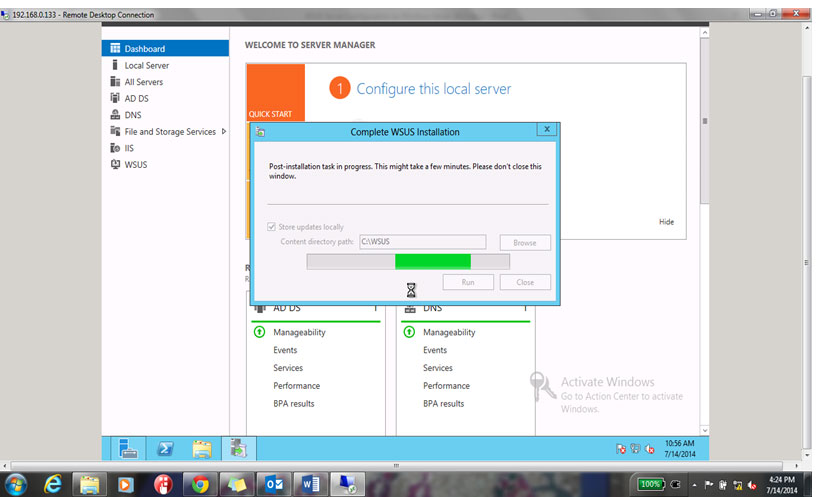
Task: Open Word from local taskbar
Action: coord(311,485)
